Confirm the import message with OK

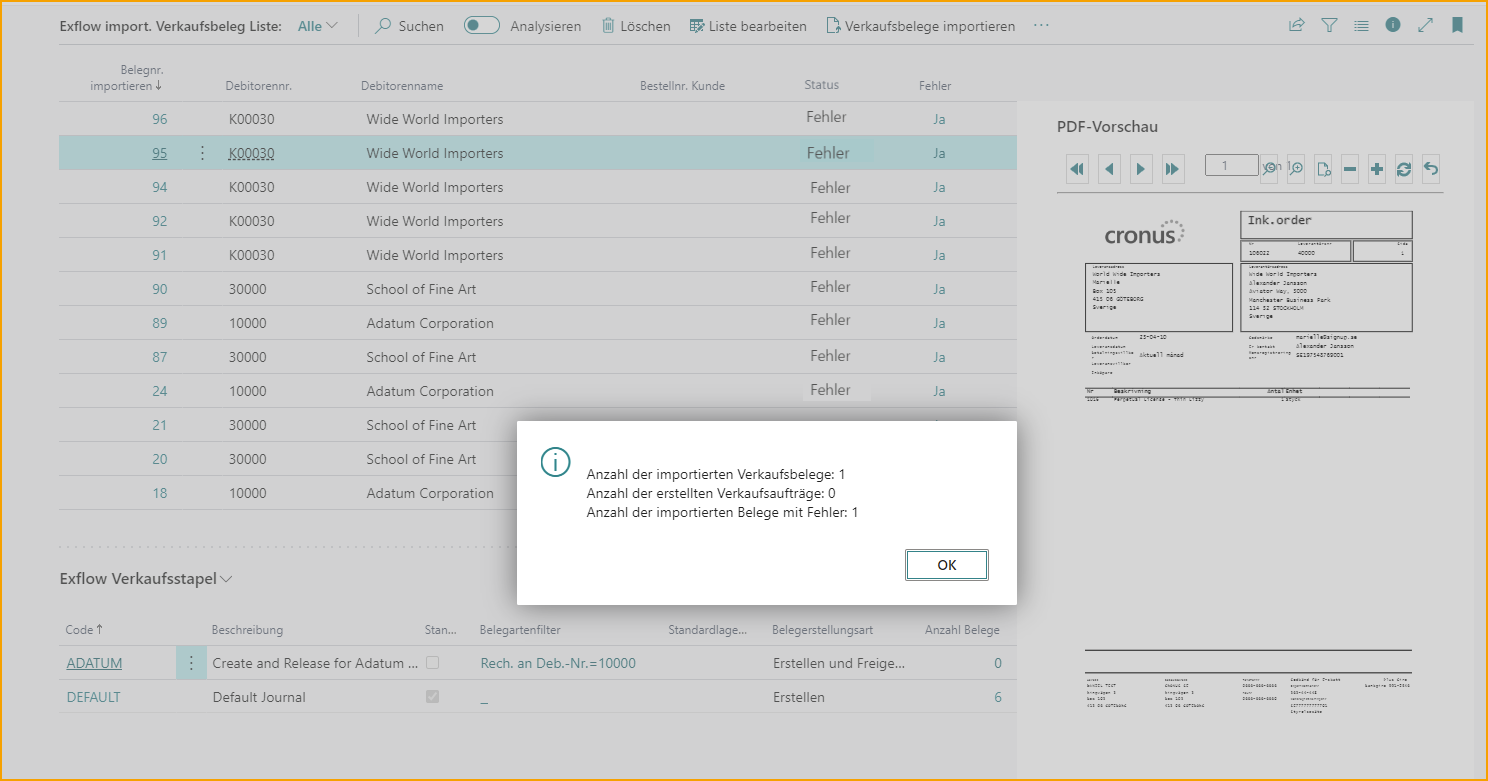coord(946,564)
